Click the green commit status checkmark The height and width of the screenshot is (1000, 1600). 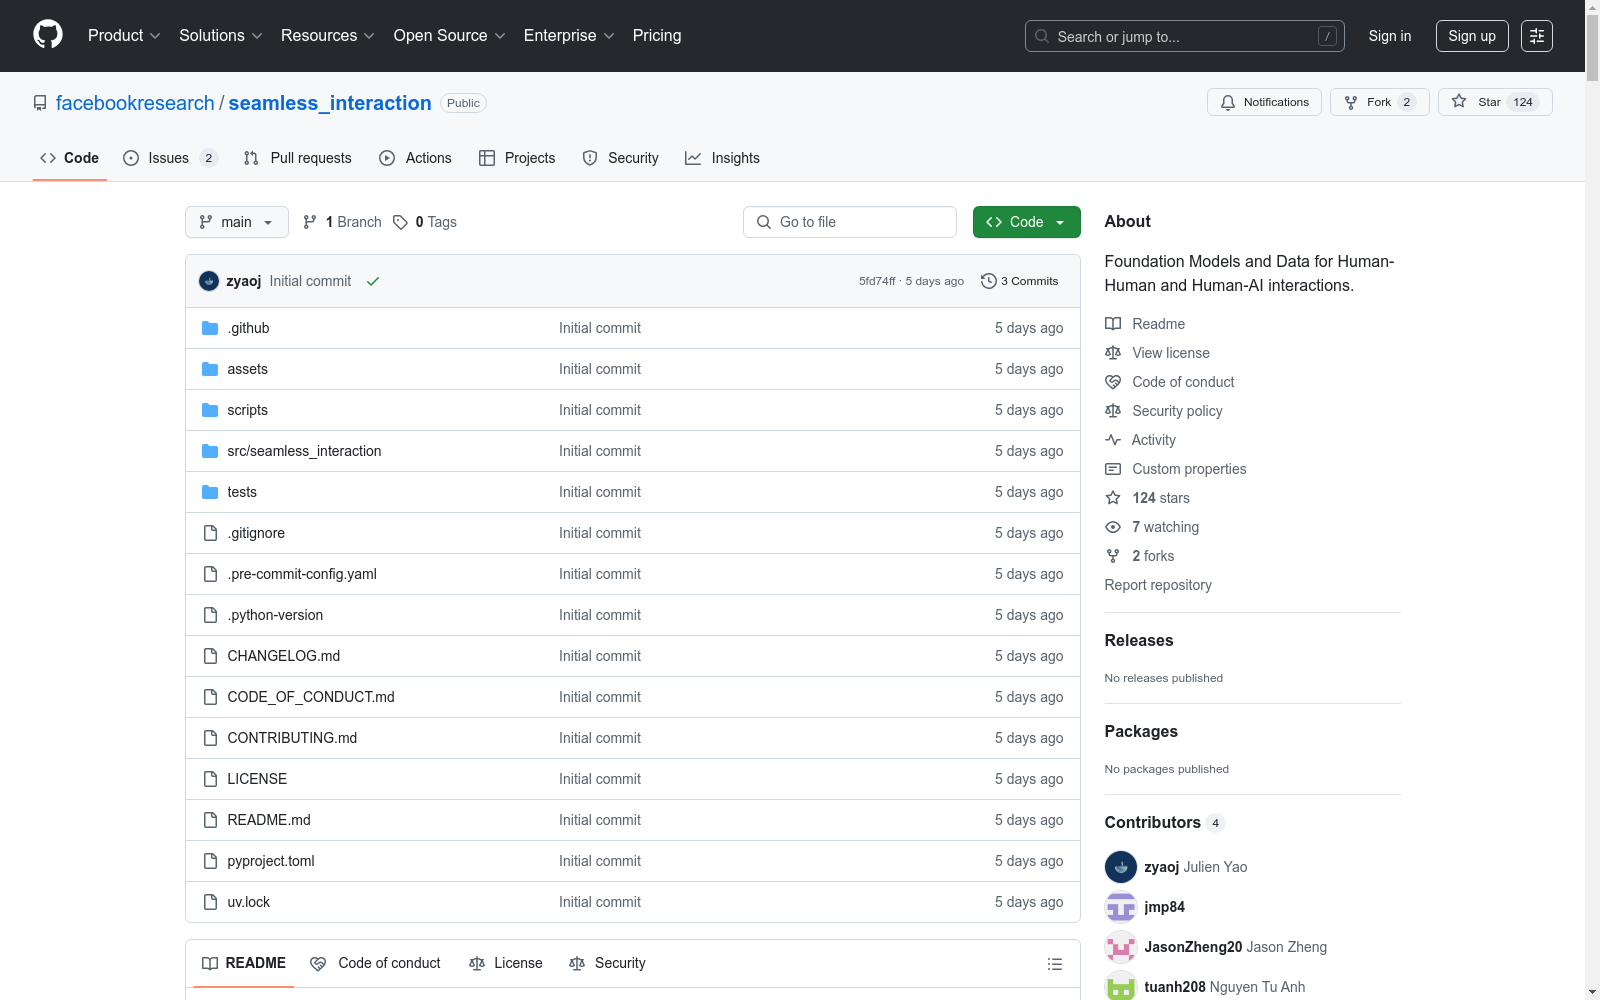pyautogui.click(x=373, y=281)
